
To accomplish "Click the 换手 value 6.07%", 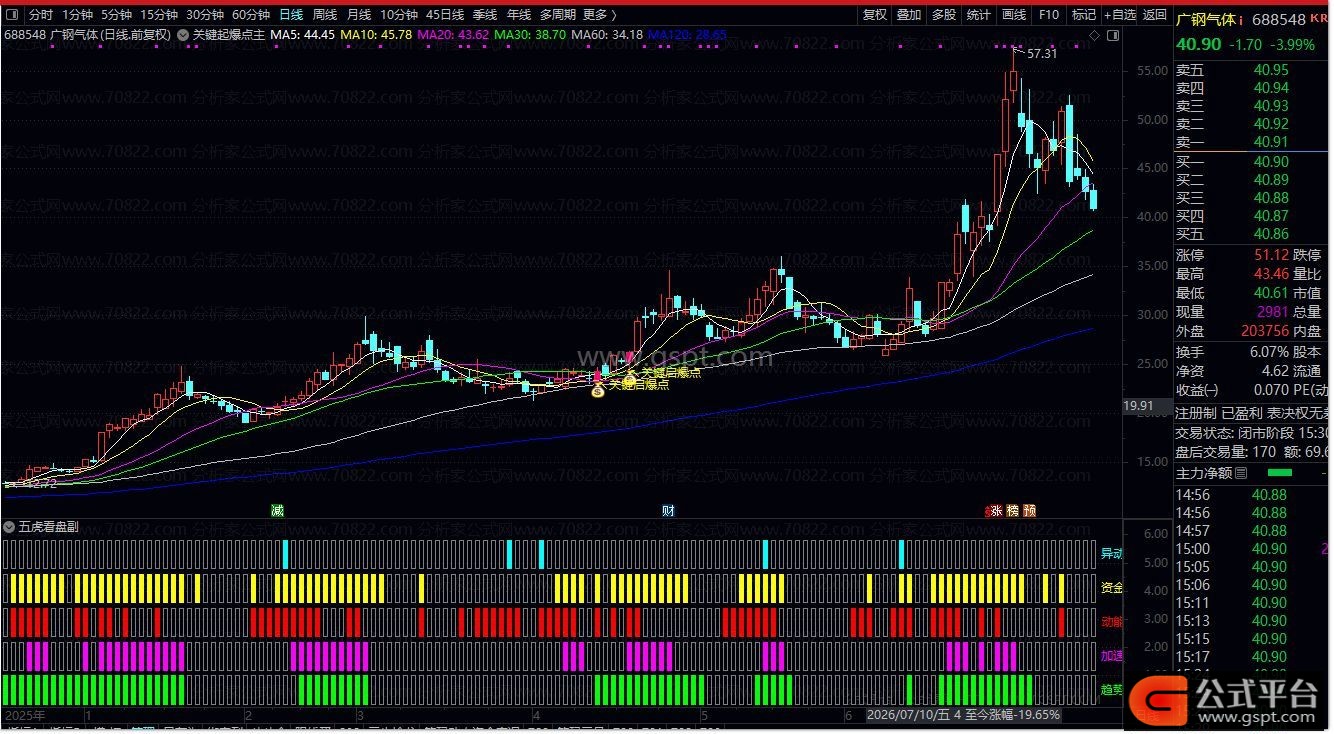I will click(x=1270, y=352).
